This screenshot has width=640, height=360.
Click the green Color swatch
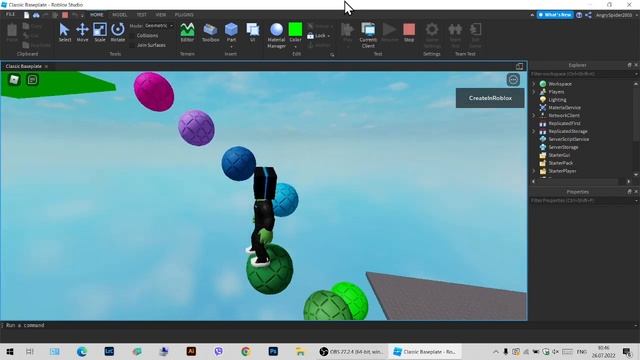[x=295, y=29]
